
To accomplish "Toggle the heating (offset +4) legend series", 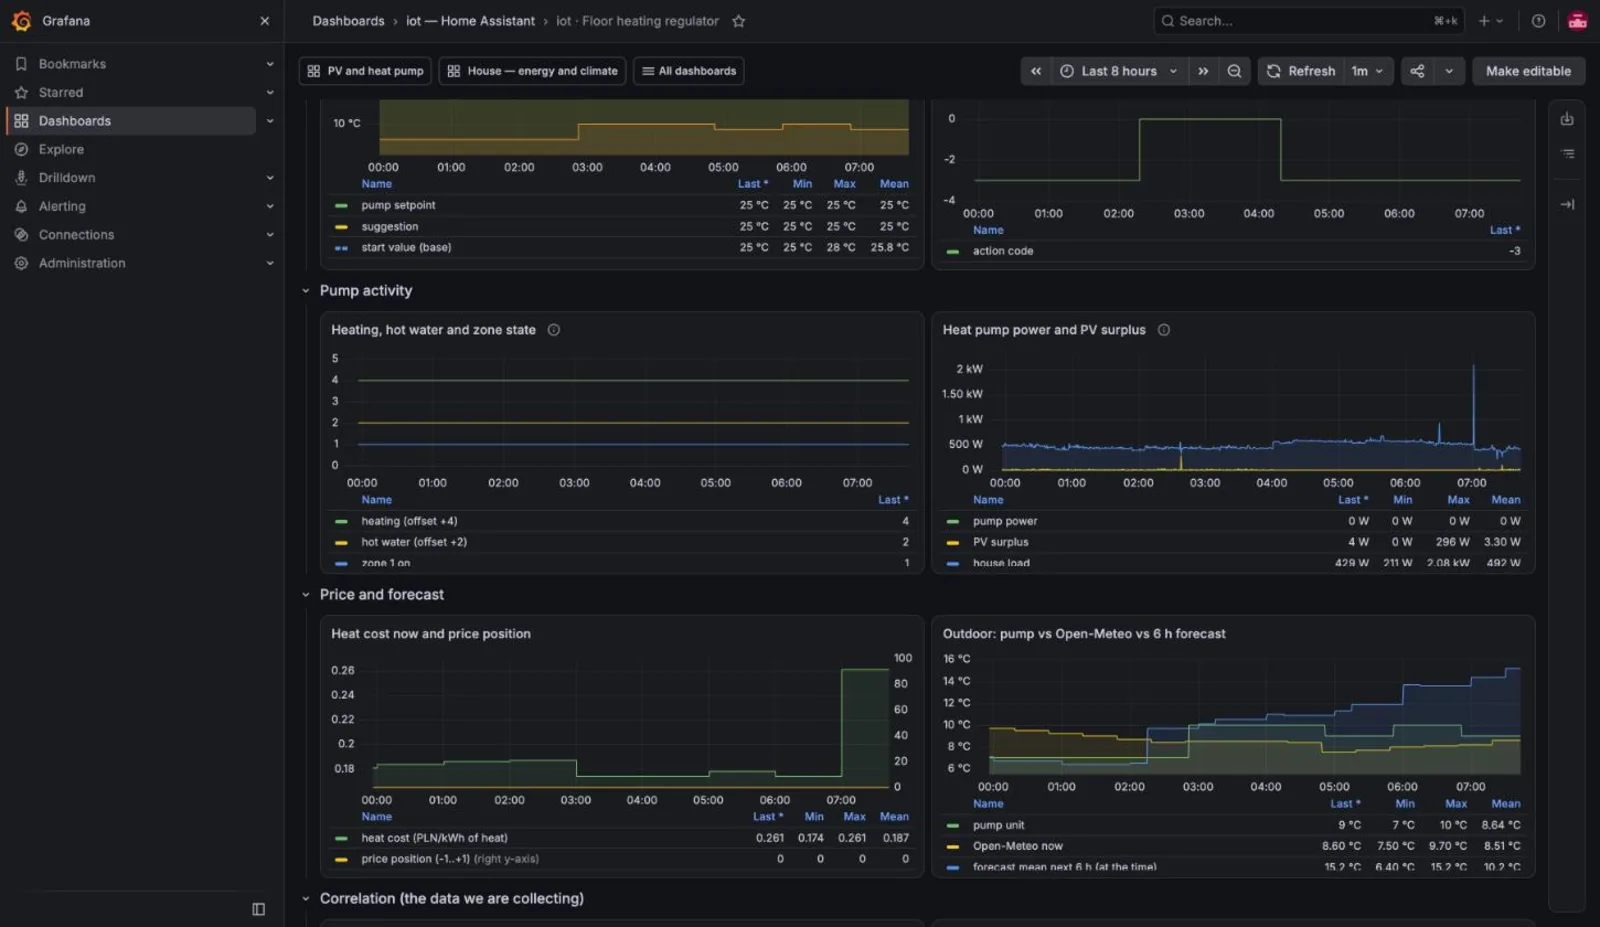I will (x=409, y=521).
